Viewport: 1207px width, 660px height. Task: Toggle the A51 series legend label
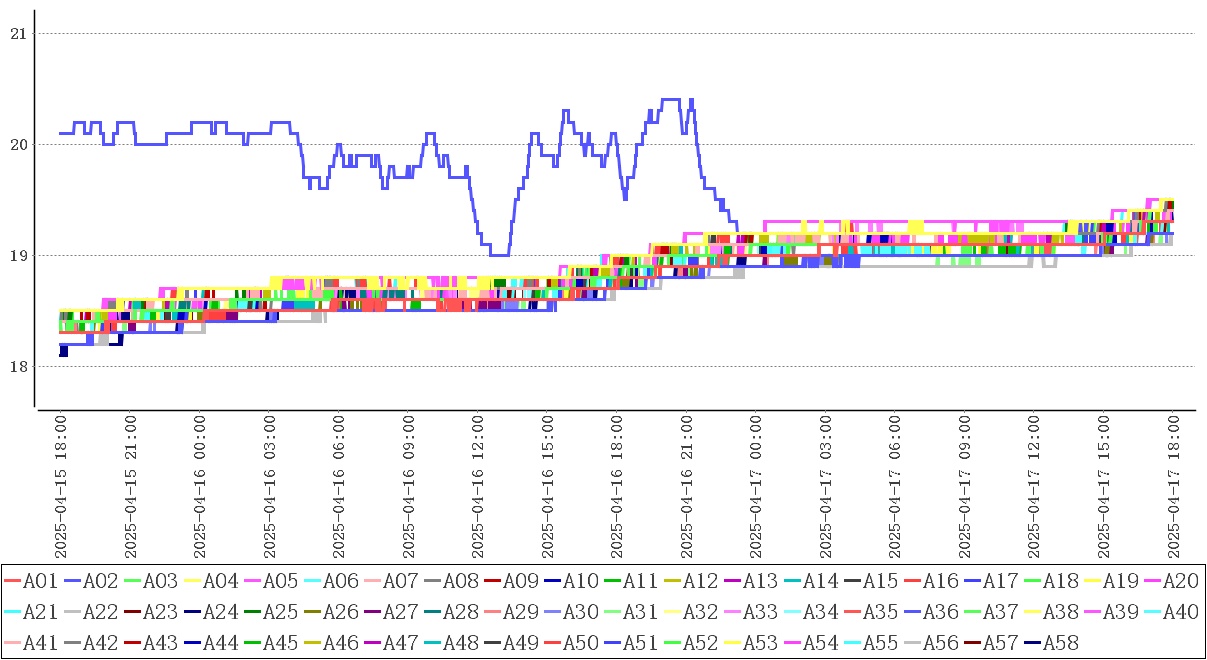coord(640,642)
